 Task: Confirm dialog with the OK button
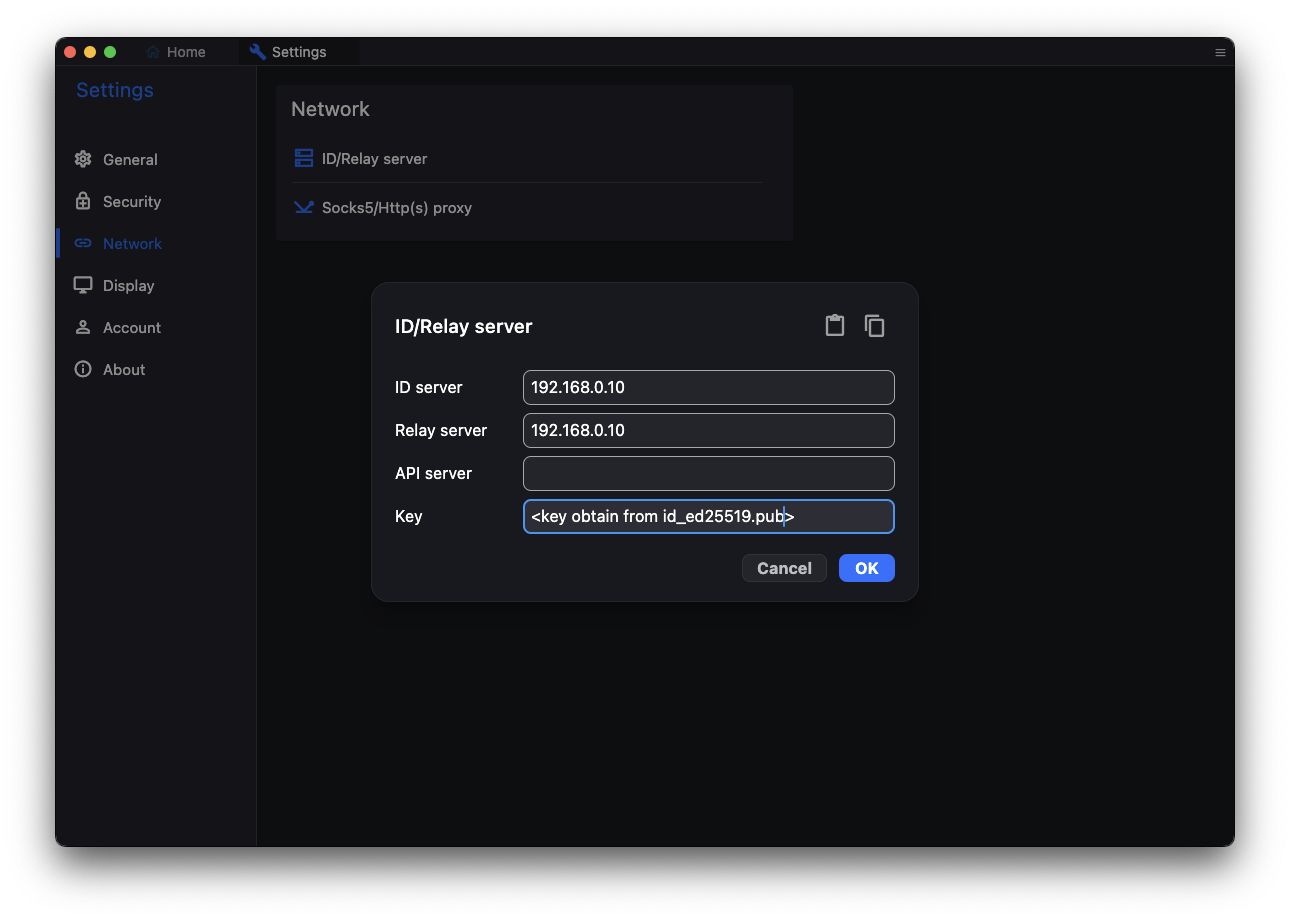click(867, 568)
